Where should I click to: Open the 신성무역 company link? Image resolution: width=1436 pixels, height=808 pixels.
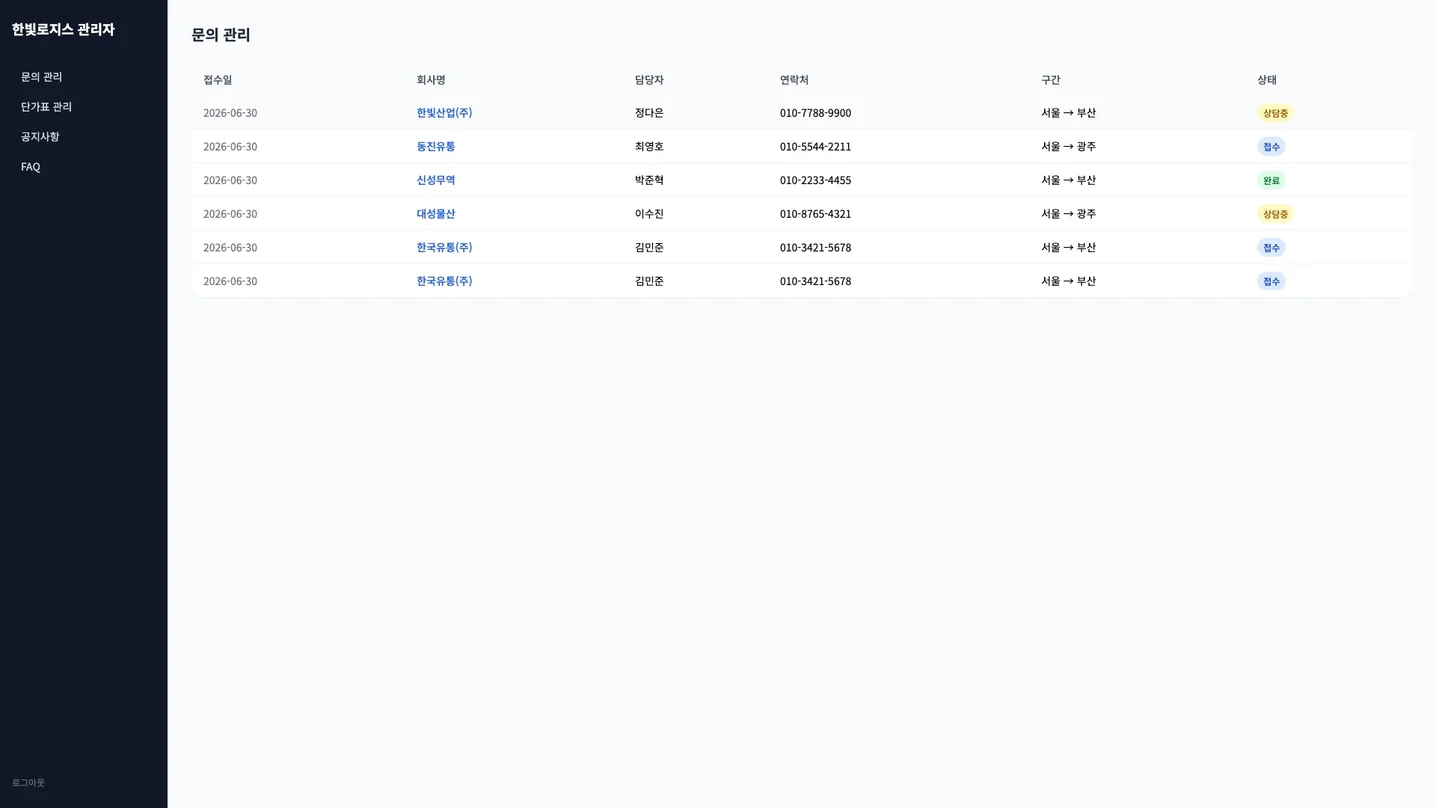pos(436,181)
